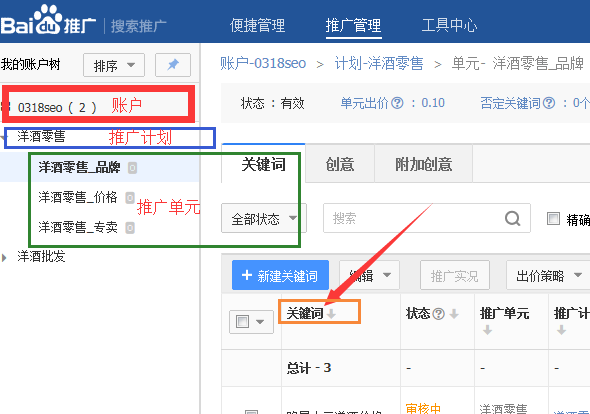Select 洋酒批发 plan in tree
Image resolution: width=590 pixels, height=414 pixels.
[x=41, y=257]
